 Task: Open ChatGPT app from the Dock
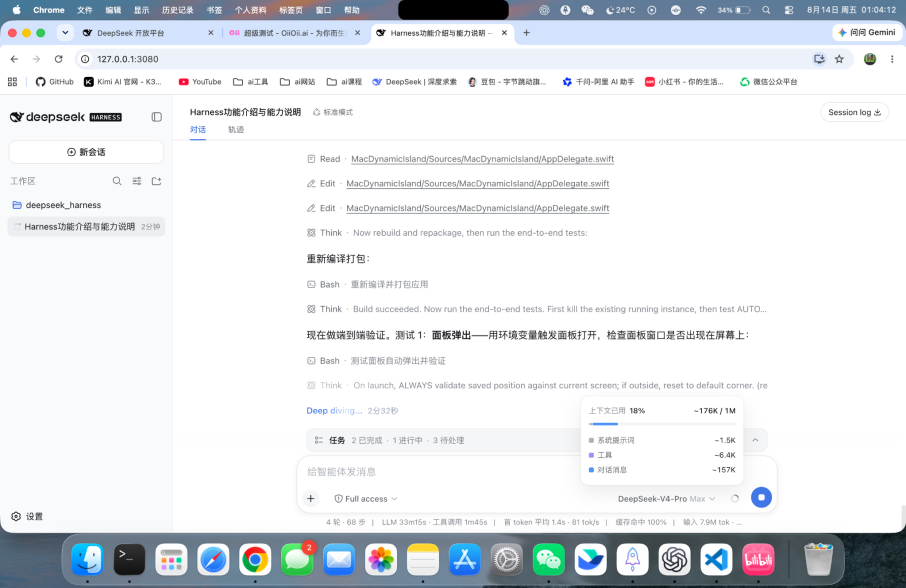(674, 559)
